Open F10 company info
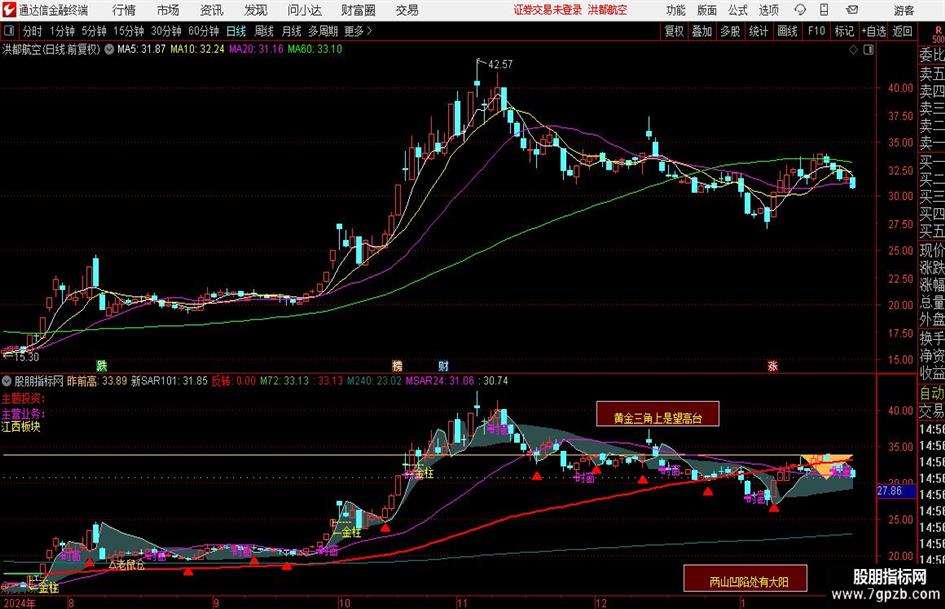This screenshot has width=945, height=609. click(x=817, y=31)
